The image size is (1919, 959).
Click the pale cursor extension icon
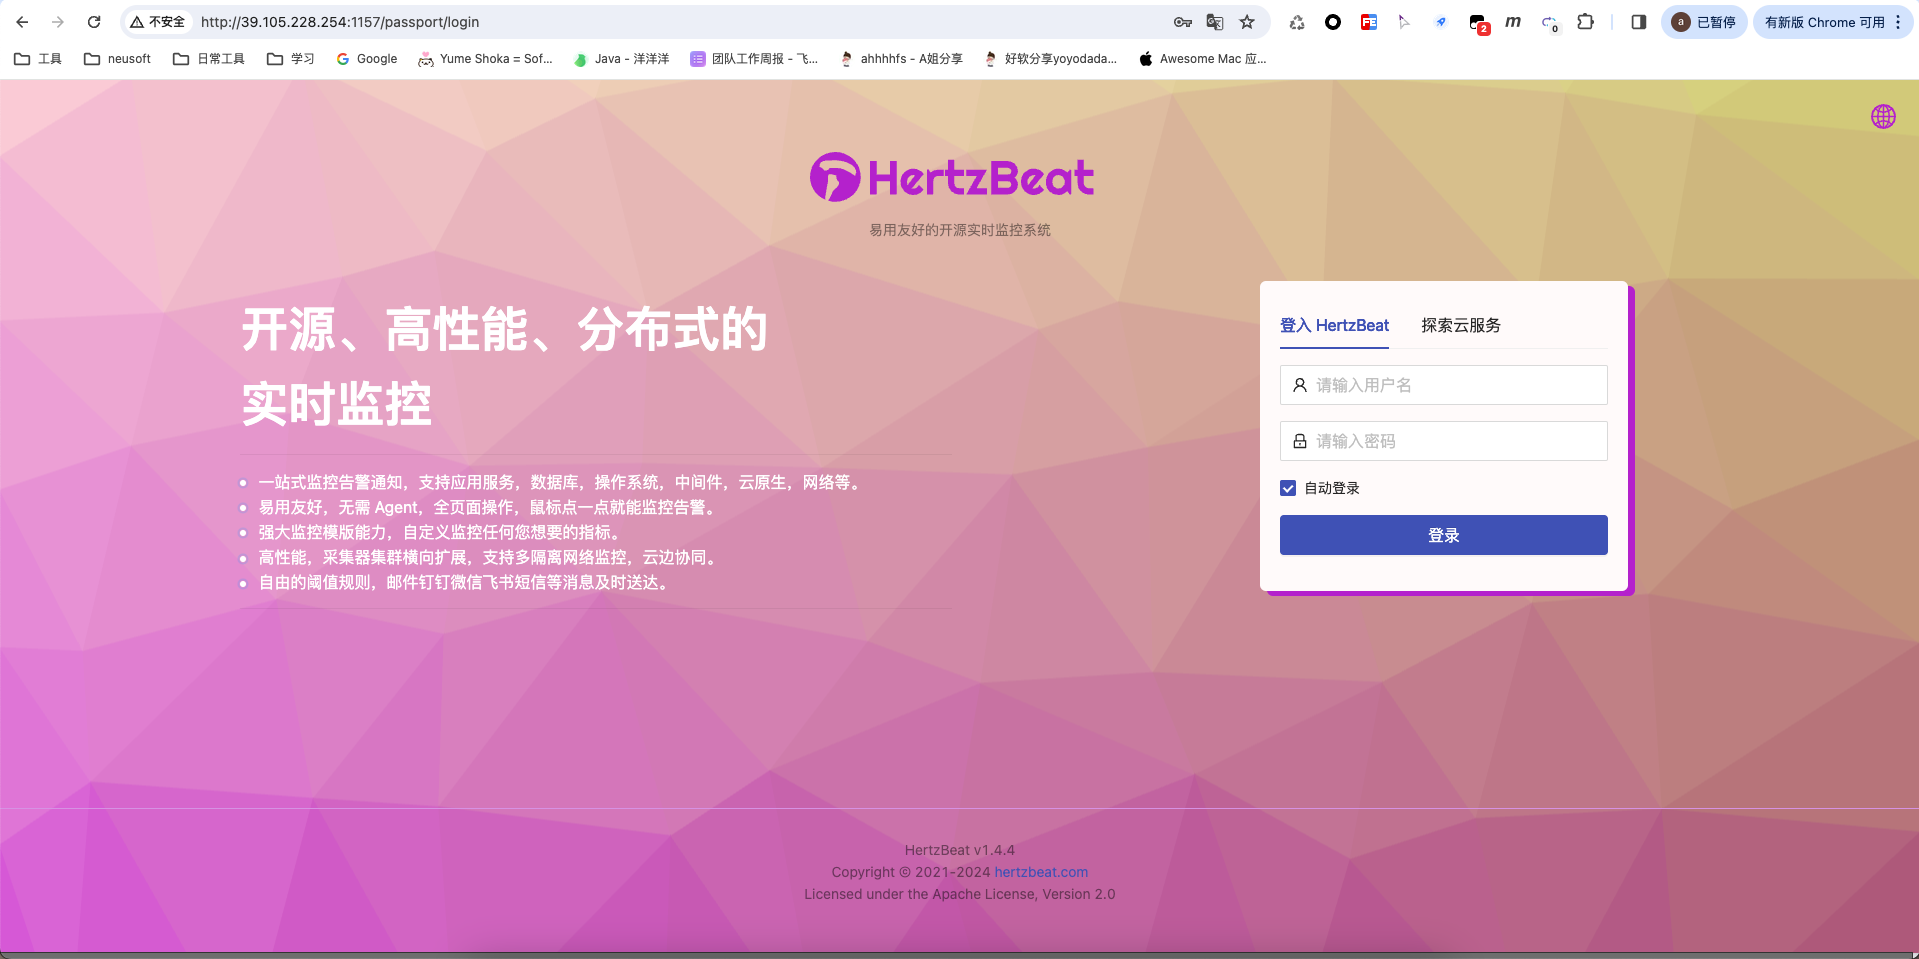1405,22
